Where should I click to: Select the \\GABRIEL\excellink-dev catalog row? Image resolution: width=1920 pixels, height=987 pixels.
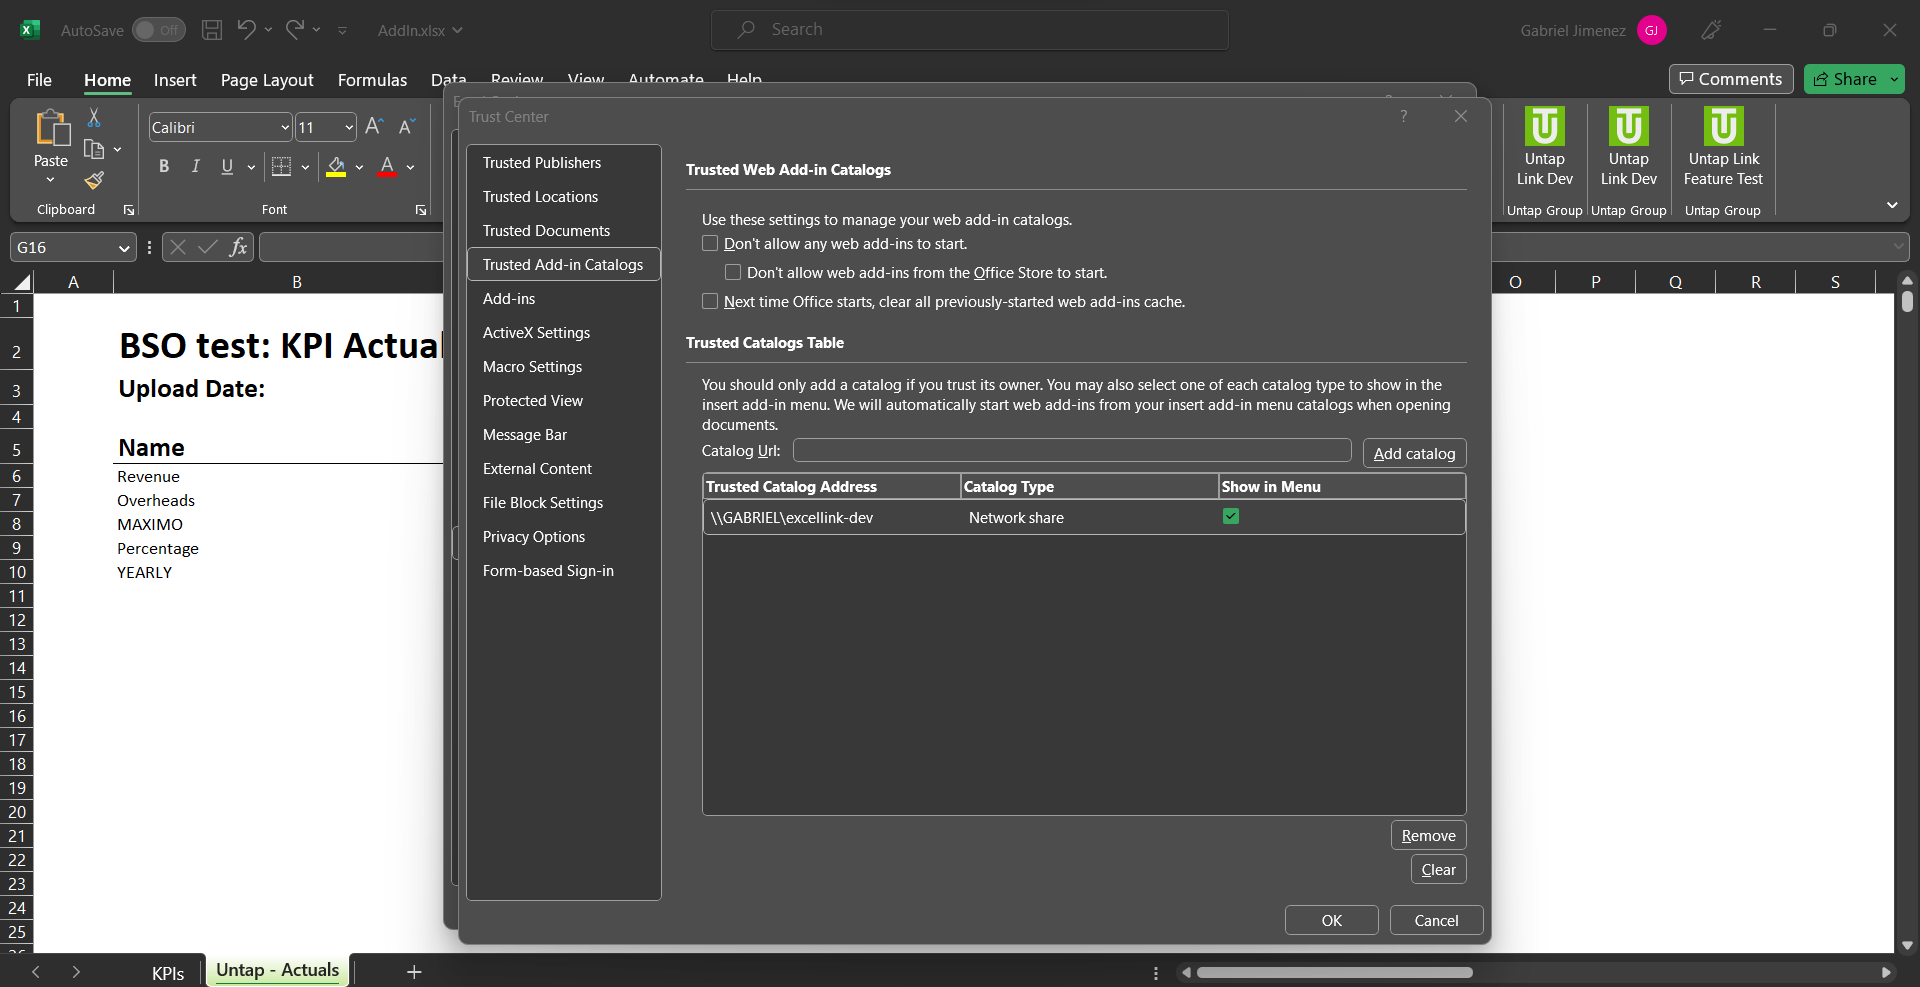pos(1084,517)
